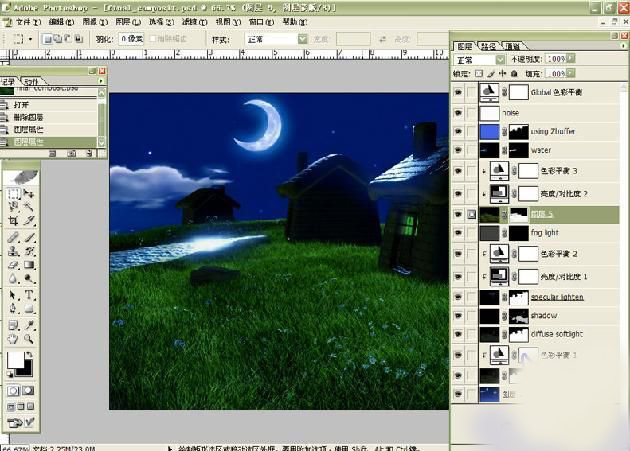Screen dimensions: 630x451
Task: Select the Zoom magnifier tool
Action: click(x=29, y=339)
